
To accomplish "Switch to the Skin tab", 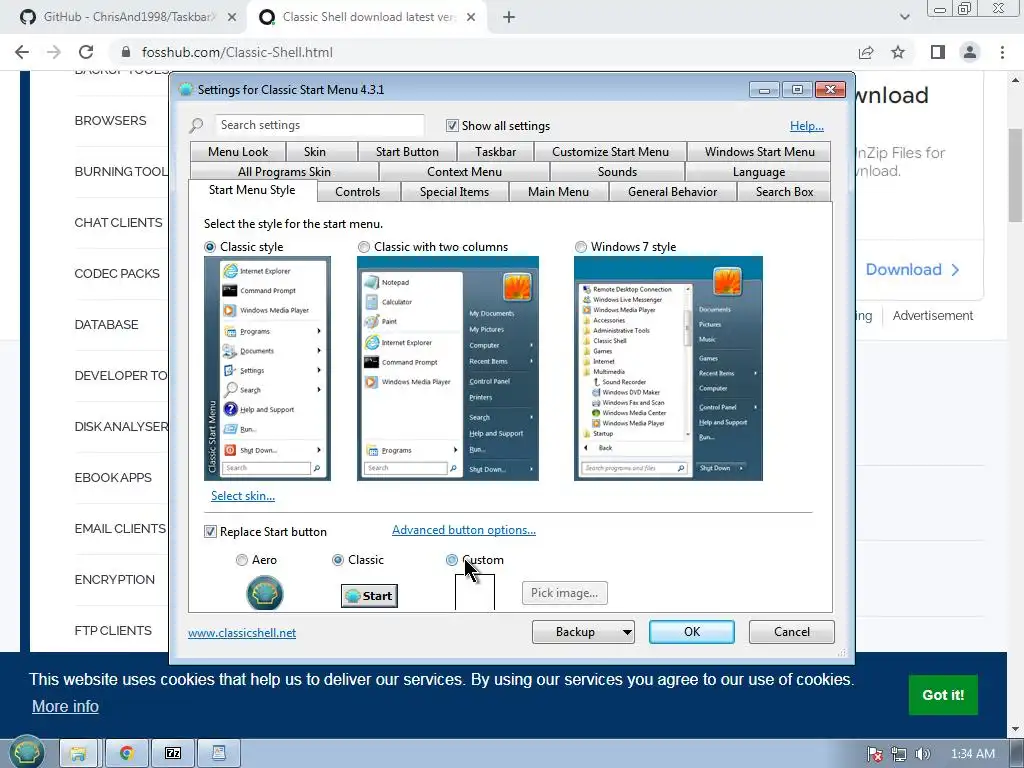I will point(315,152).
